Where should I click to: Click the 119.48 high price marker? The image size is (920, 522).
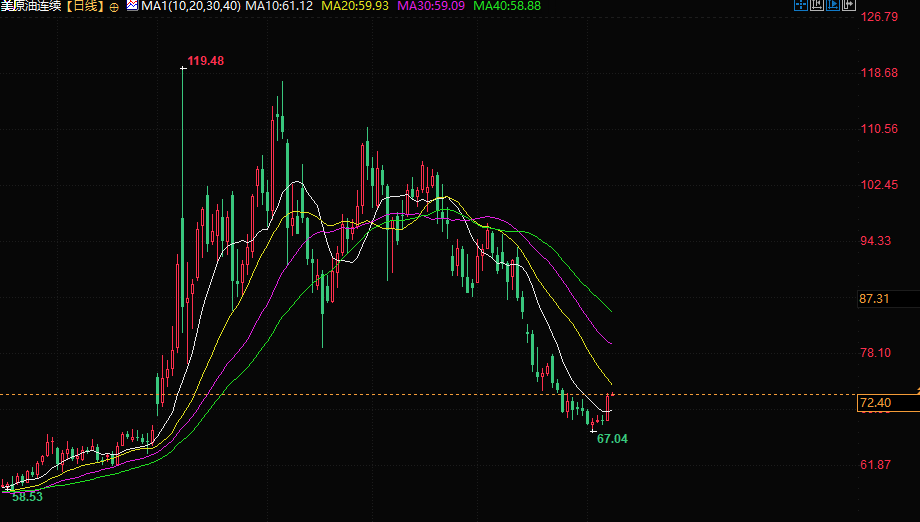(x=205, y=61)
